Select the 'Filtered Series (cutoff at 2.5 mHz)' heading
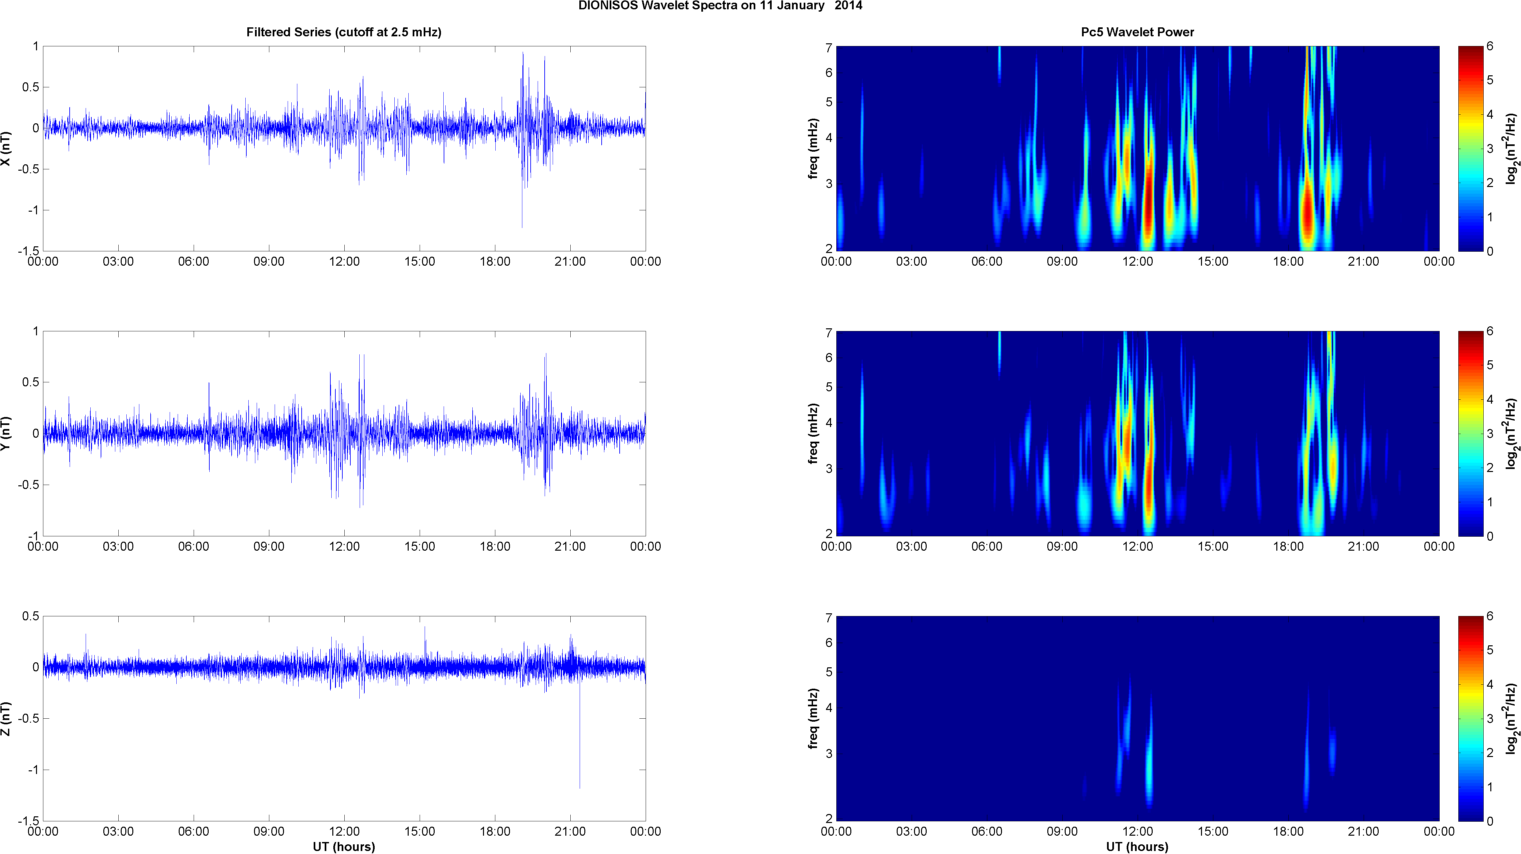Viewport: 1521px width, 854px height. pos(344,32)
